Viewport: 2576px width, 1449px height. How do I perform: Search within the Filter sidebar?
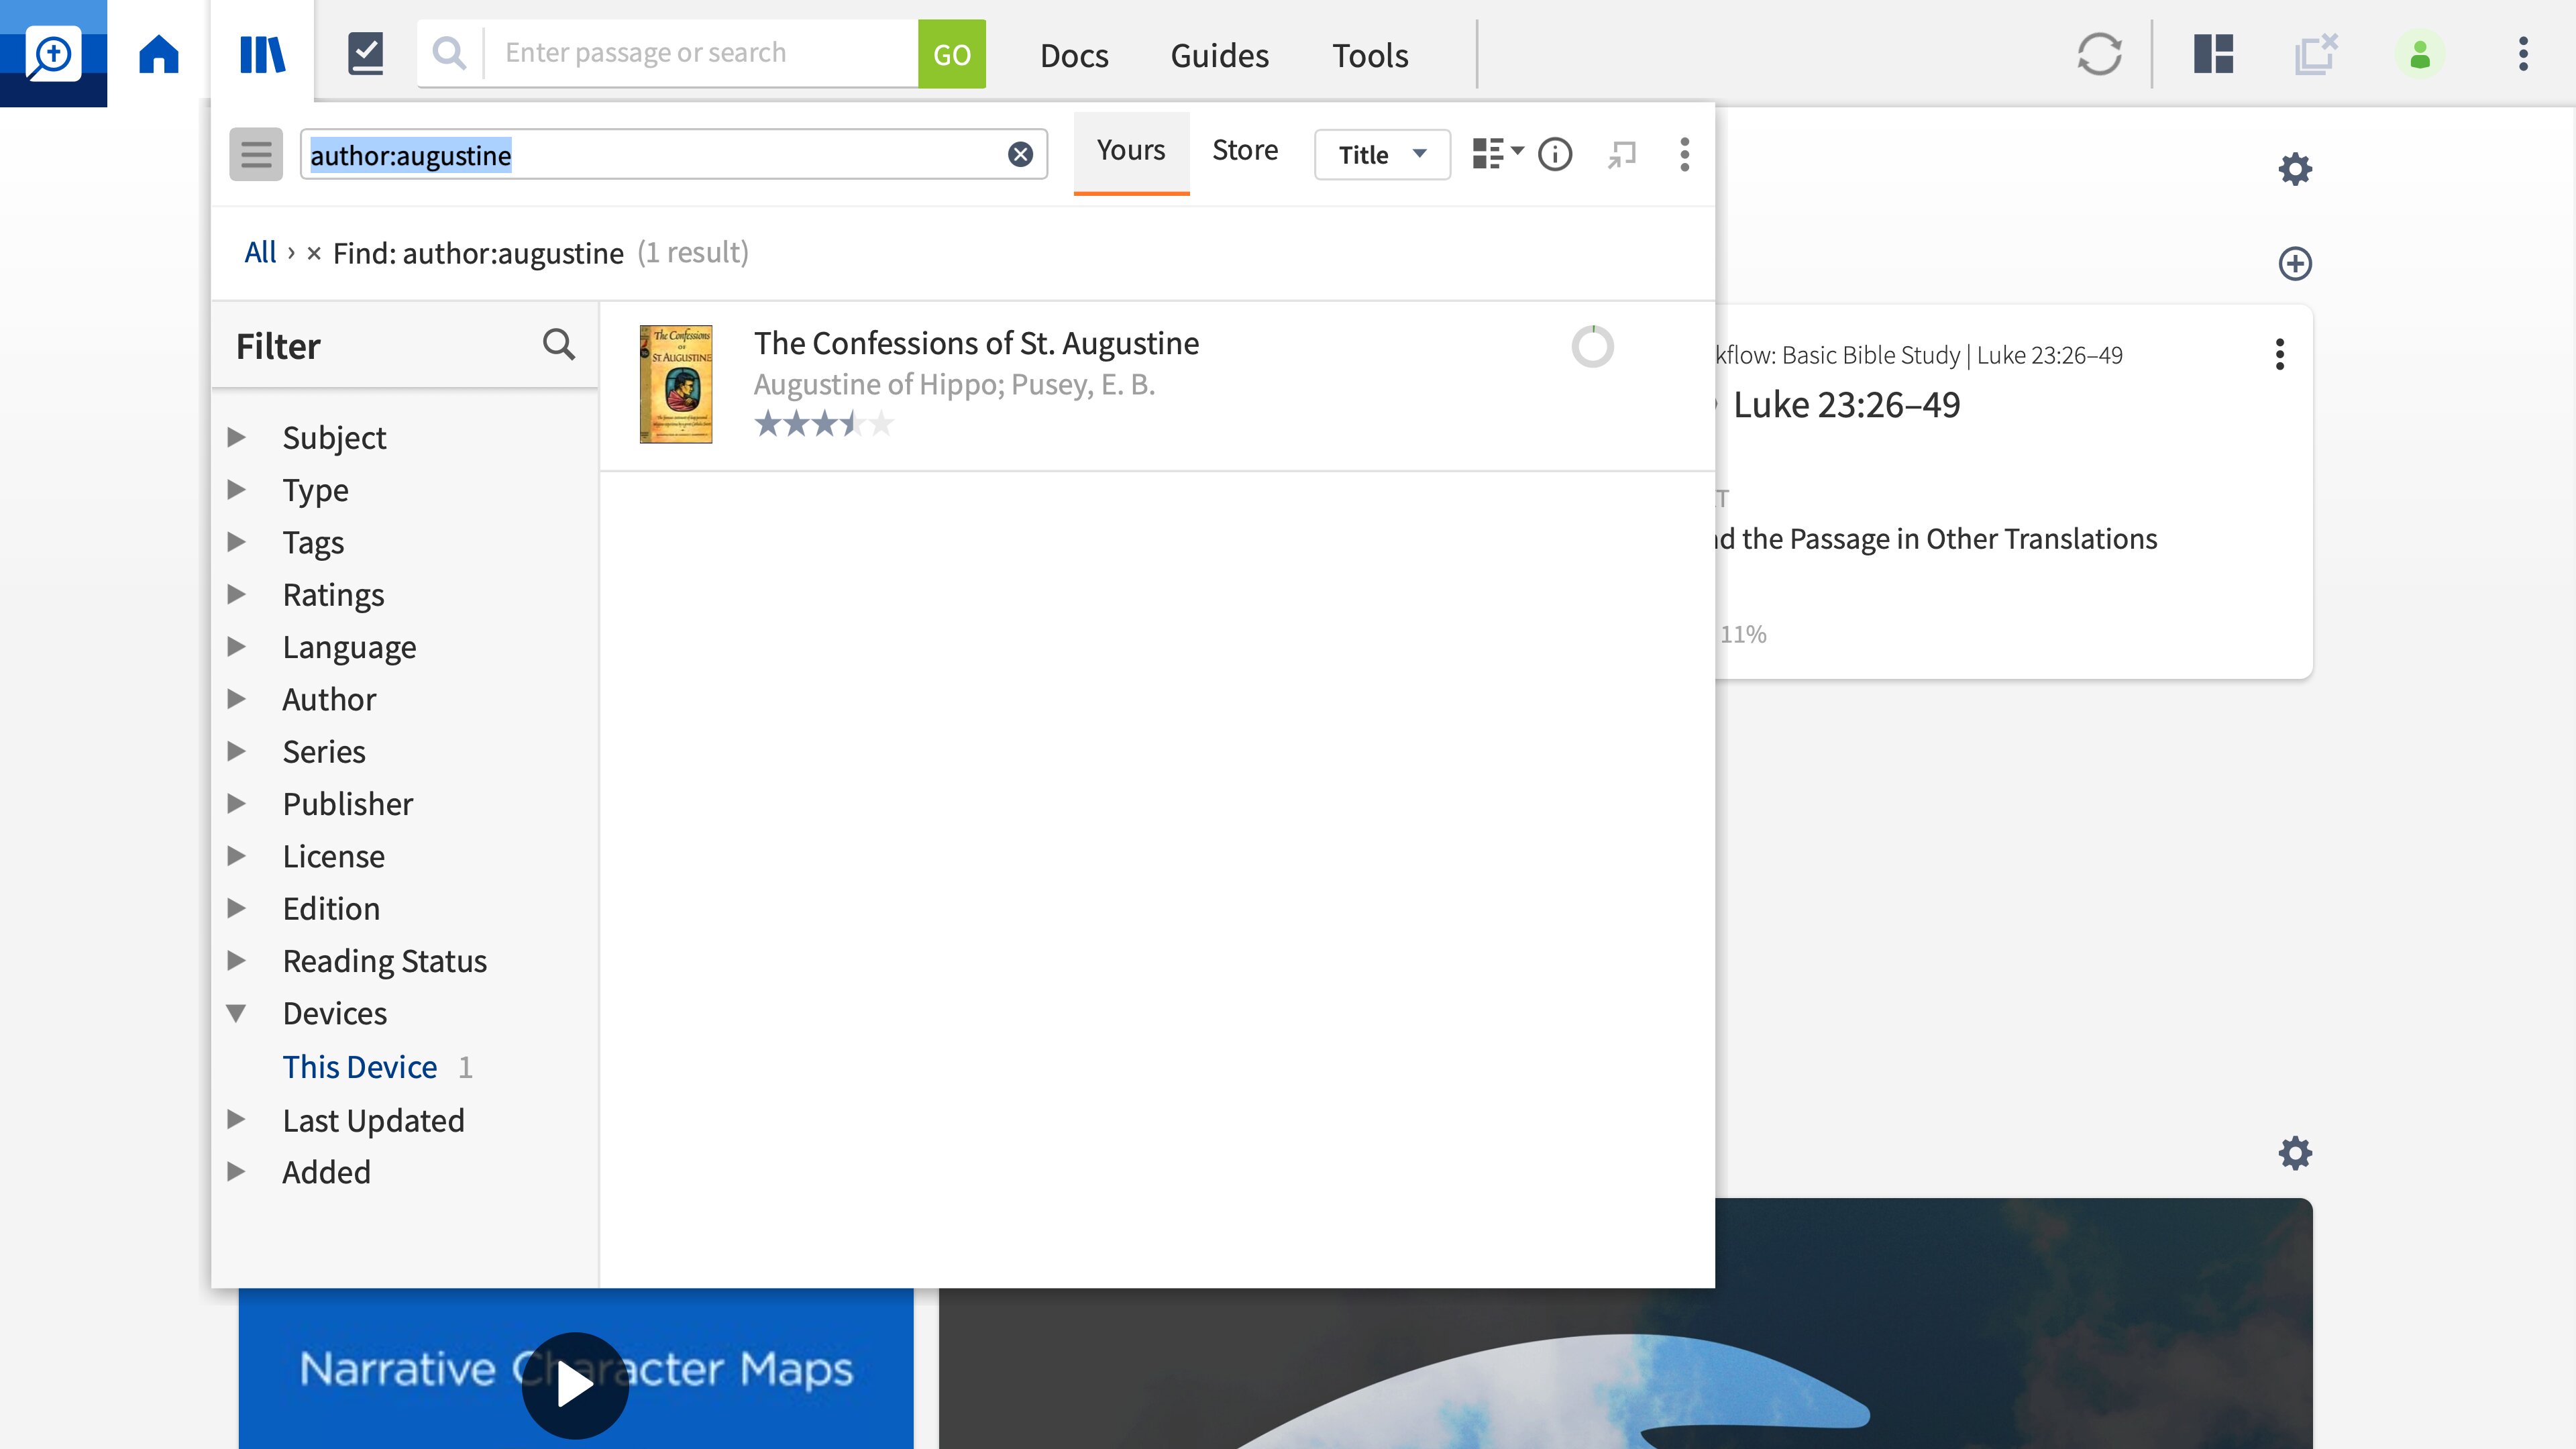[558, 345]
